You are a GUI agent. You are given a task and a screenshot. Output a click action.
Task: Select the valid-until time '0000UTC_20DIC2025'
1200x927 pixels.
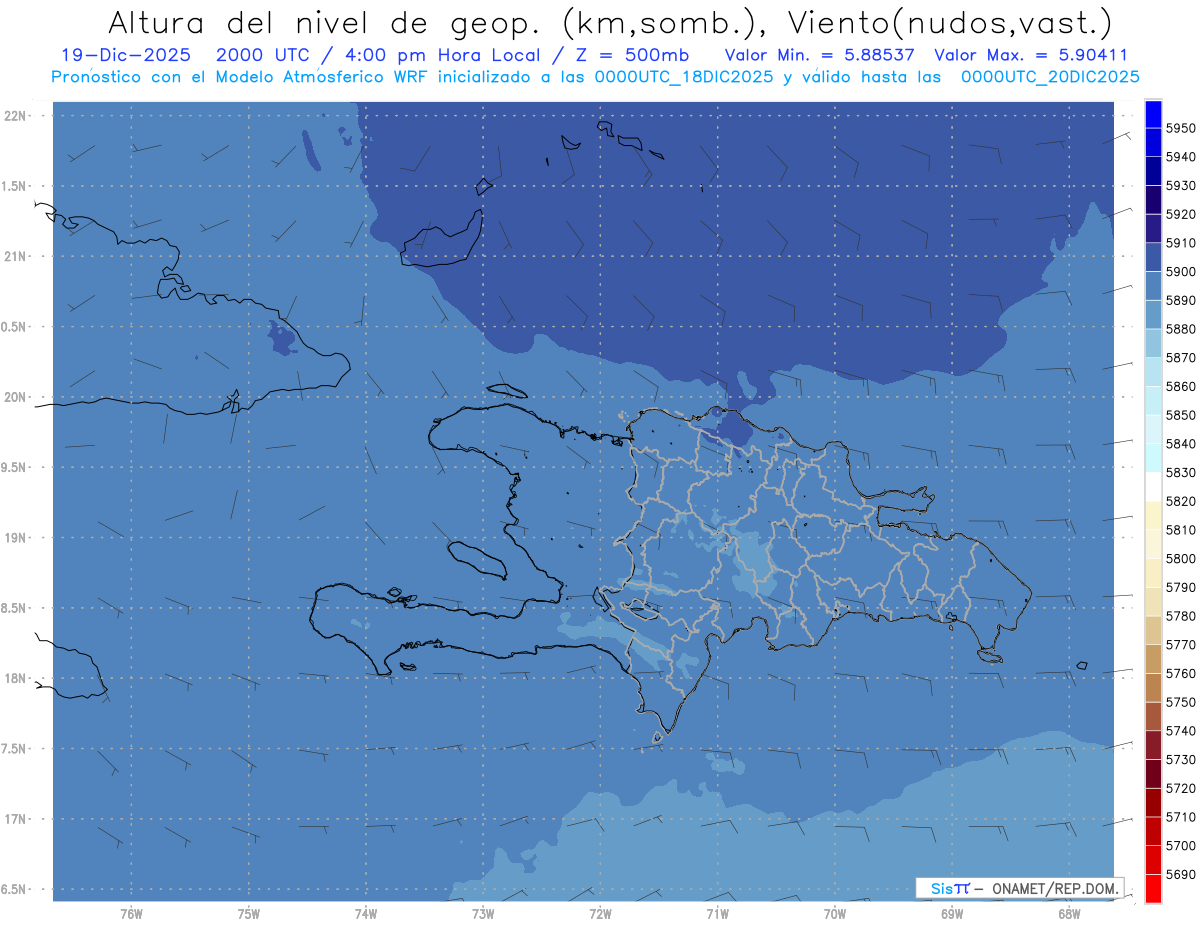(x=1049, y=76)
